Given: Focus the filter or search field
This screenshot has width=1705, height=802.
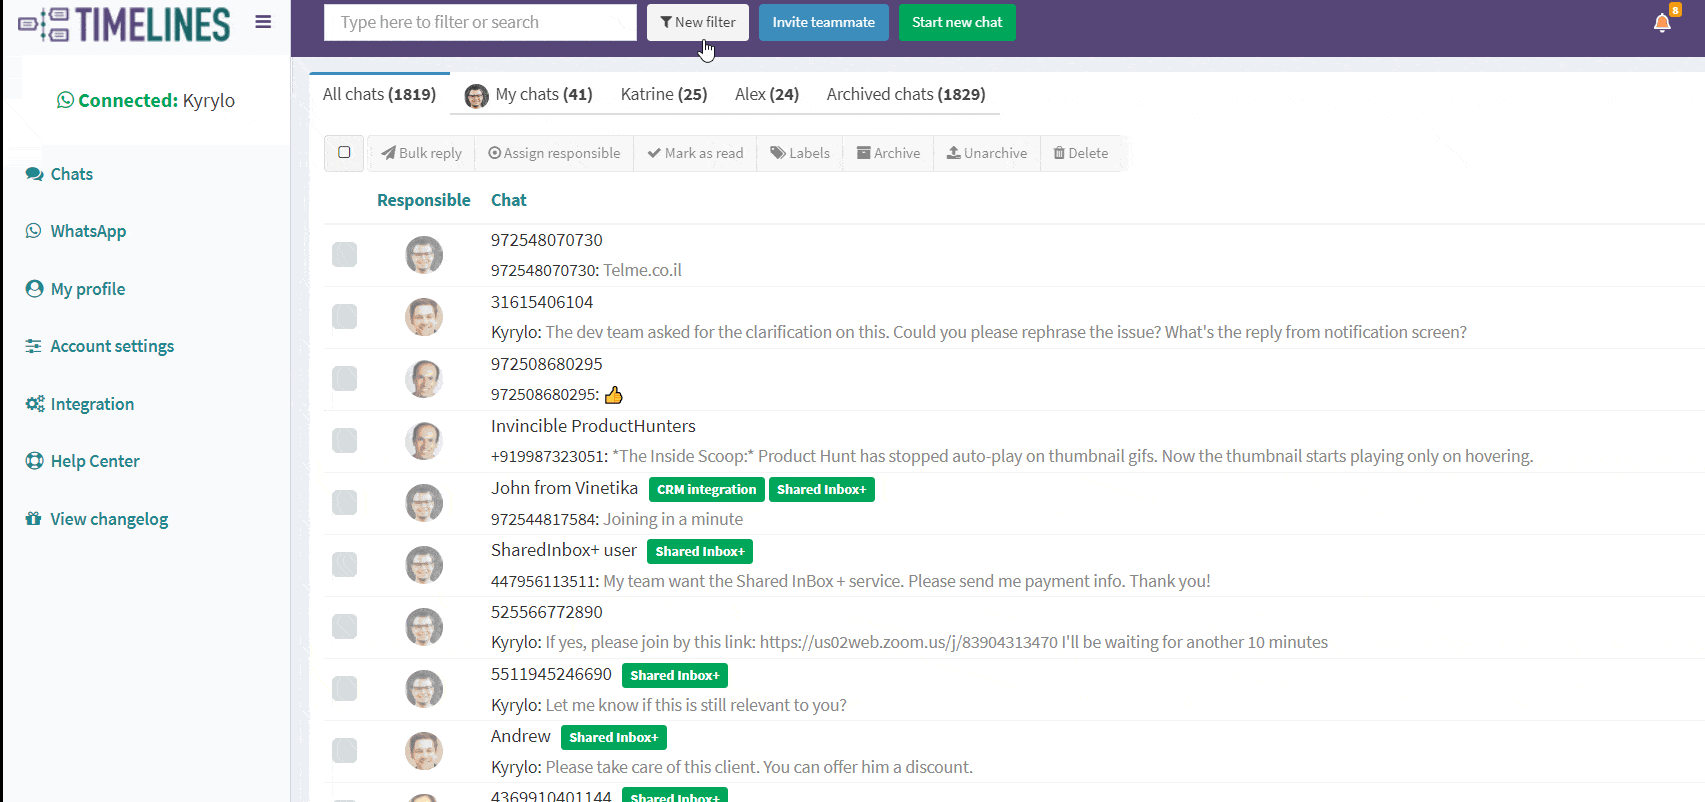Looking at the screenshot, I should click(x=480, y=22).
